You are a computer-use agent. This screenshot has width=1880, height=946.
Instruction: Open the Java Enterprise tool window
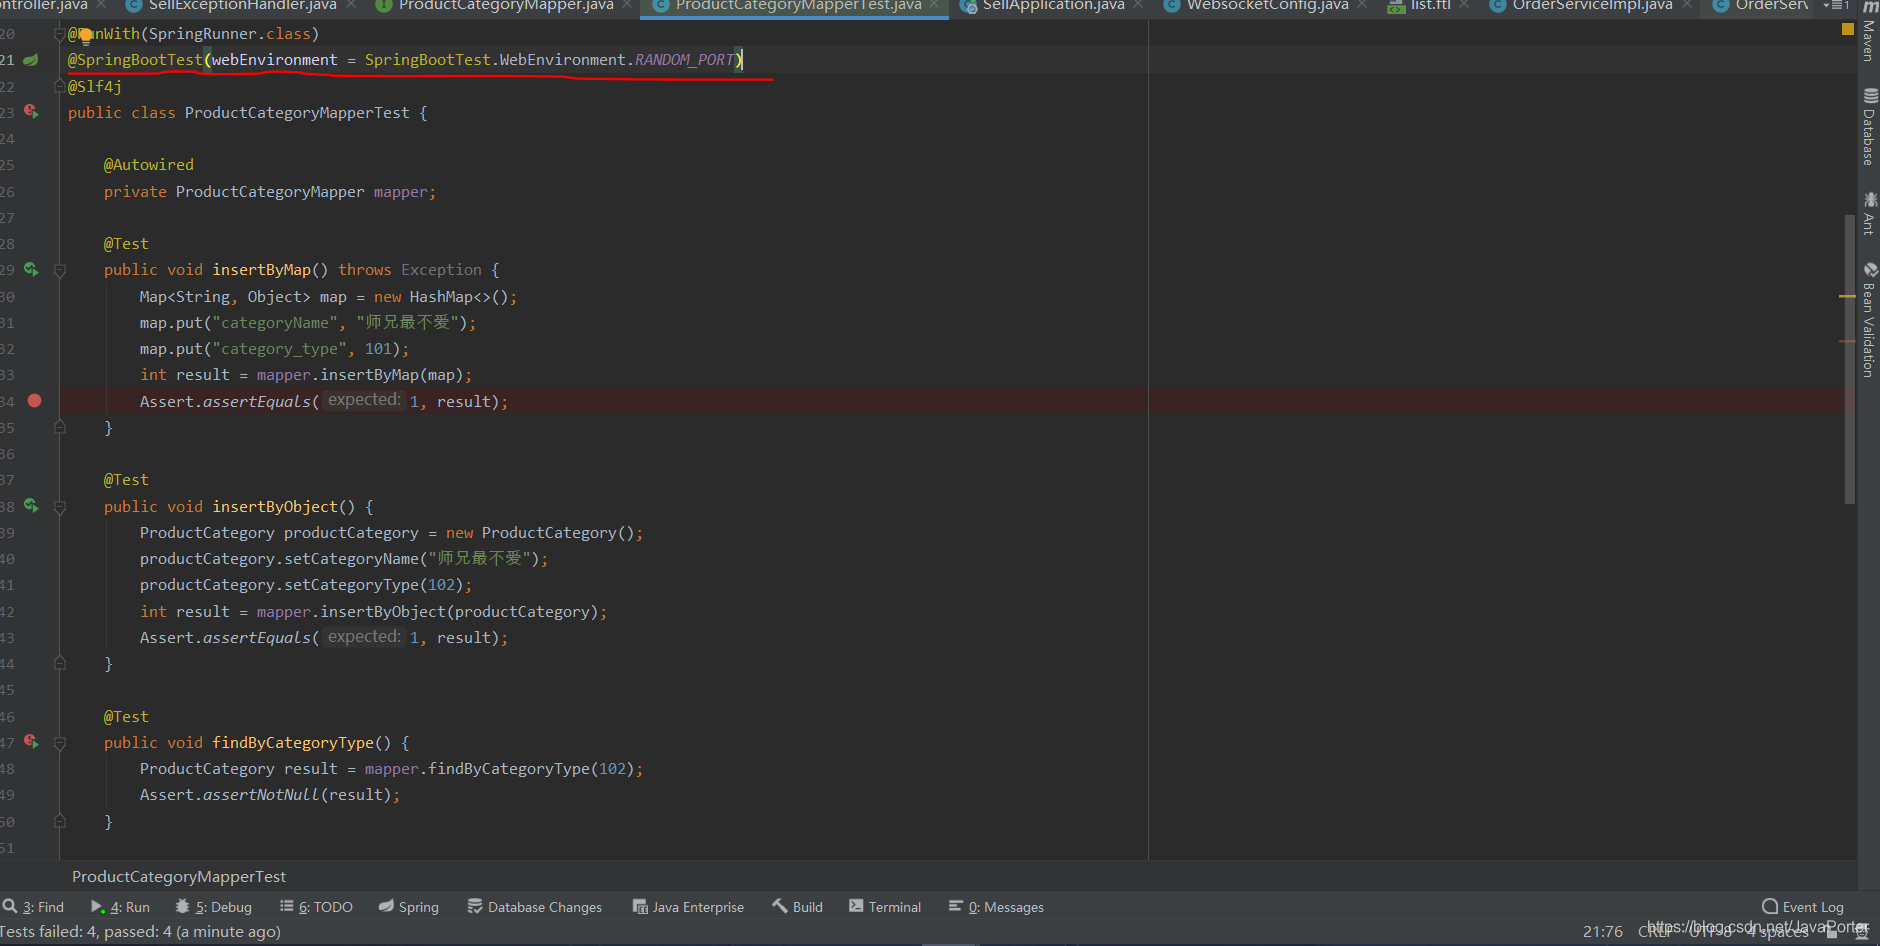pos(688,907)
